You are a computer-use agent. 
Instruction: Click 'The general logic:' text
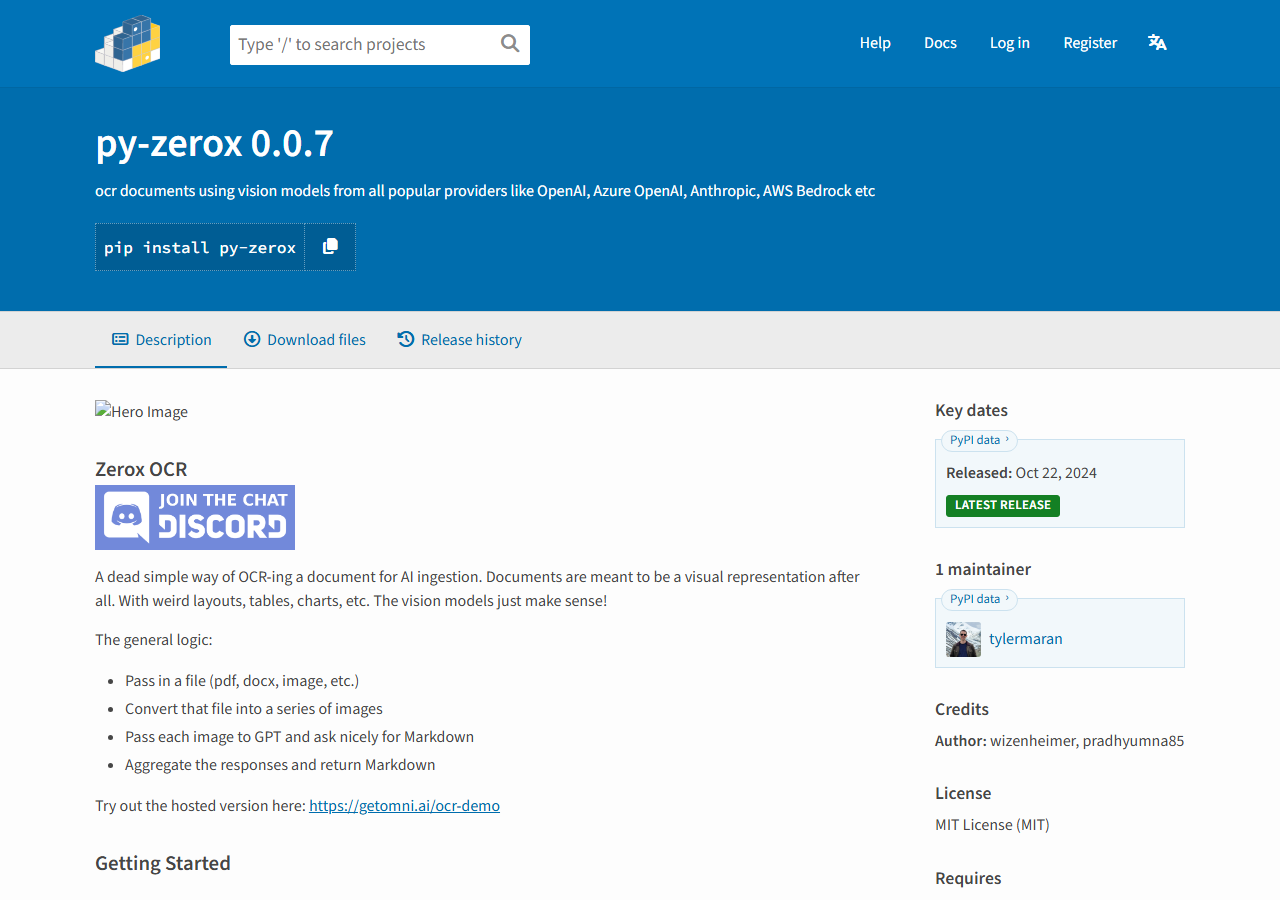[154, 639]
